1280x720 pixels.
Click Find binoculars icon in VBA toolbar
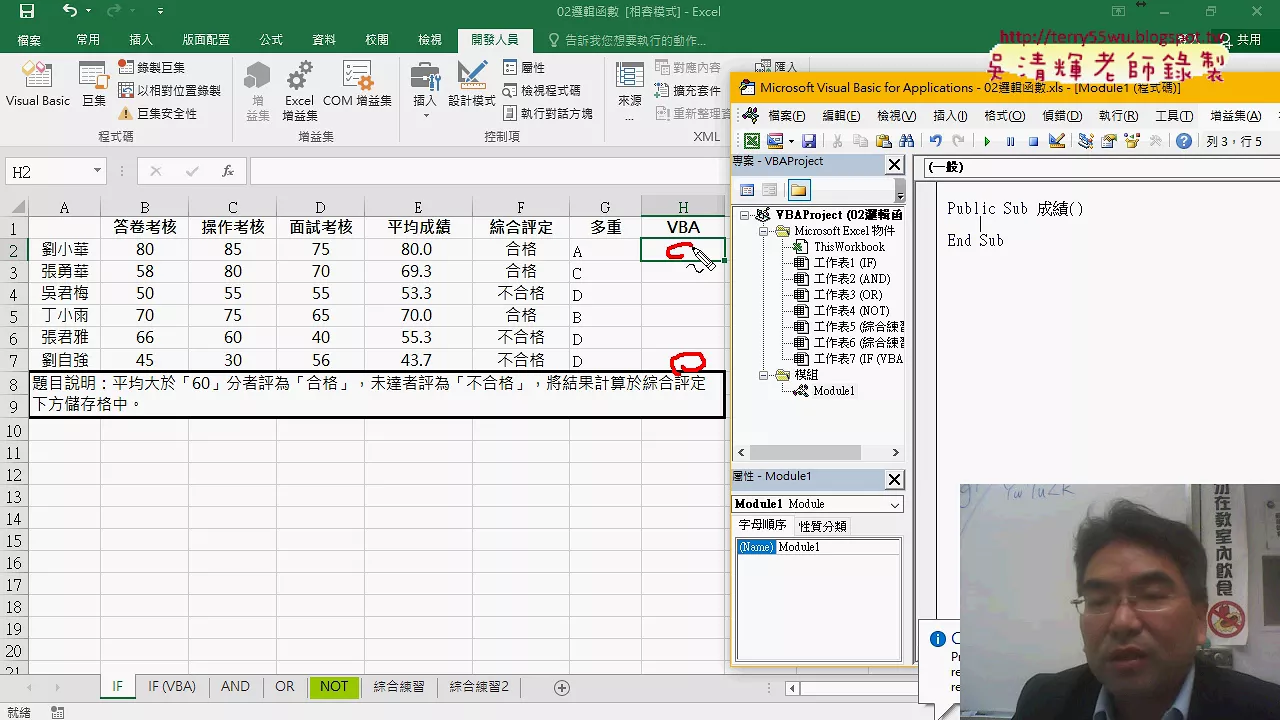pyautogui.click(x=907, y=142)
